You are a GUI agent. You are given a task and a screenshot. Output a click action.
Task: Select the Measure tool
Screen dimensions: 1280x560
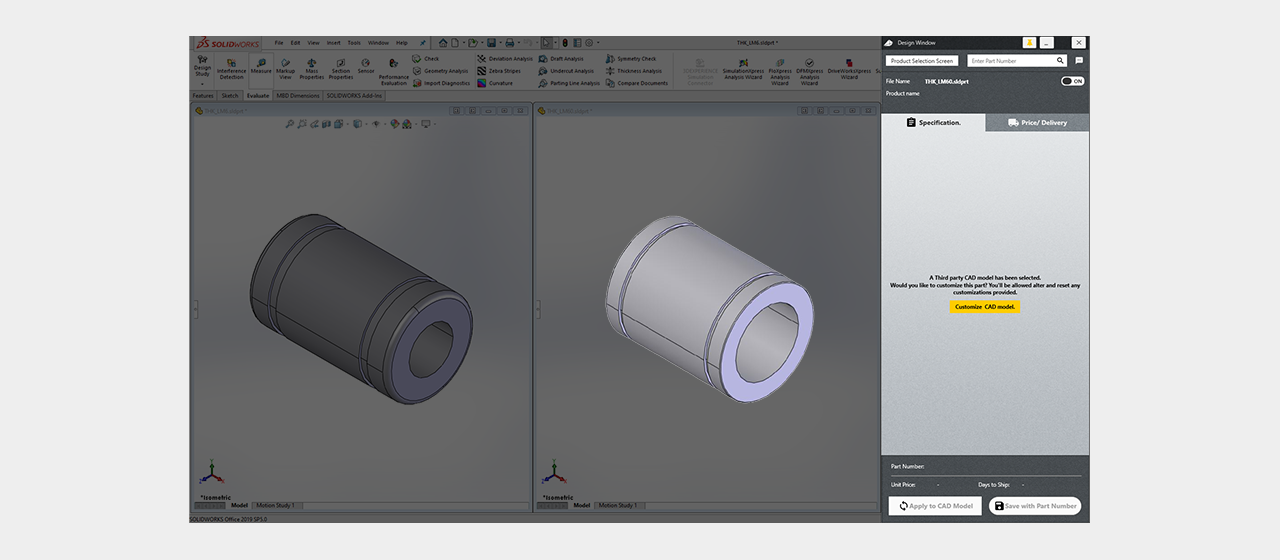click(x=261, y=67)
